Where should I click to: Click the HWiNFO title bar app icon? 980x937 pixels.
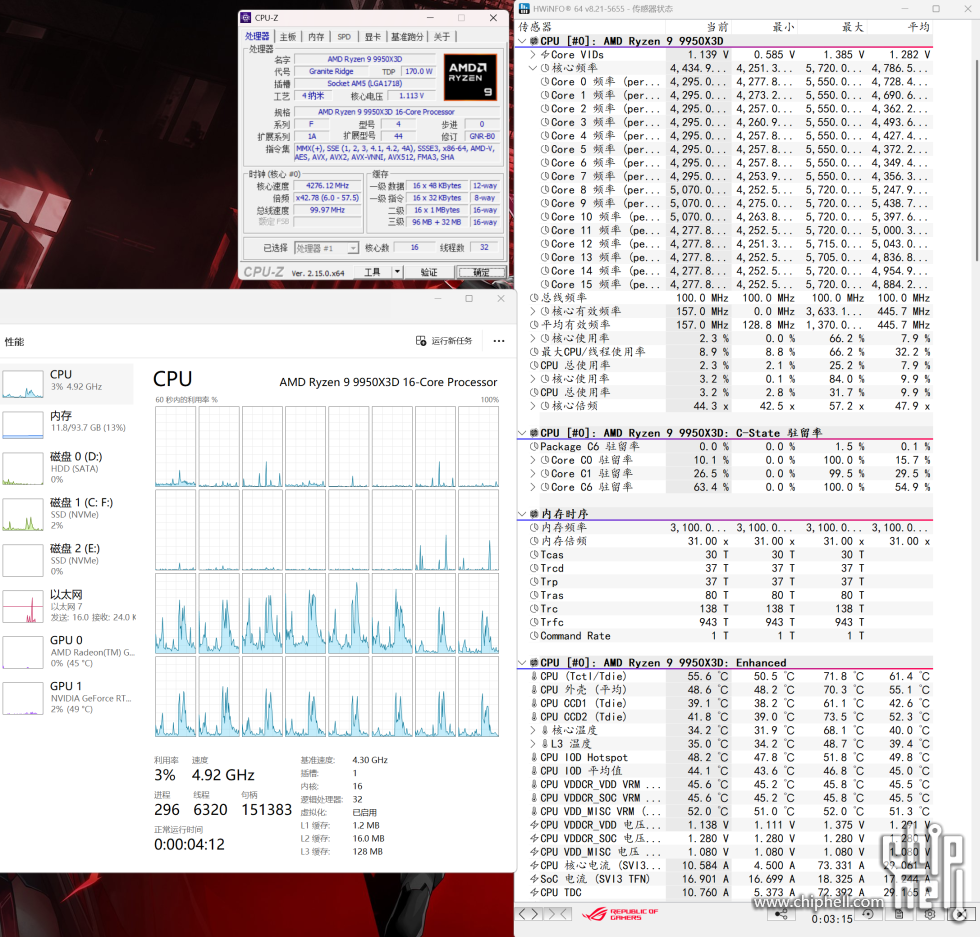[525, 8]
